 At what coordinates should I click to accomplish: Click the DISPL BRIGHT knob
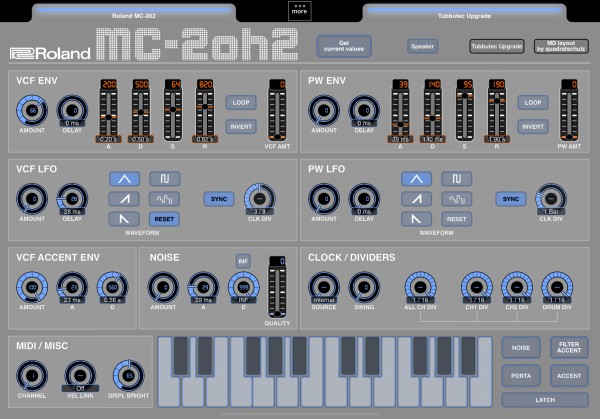(x=129, y=376)
